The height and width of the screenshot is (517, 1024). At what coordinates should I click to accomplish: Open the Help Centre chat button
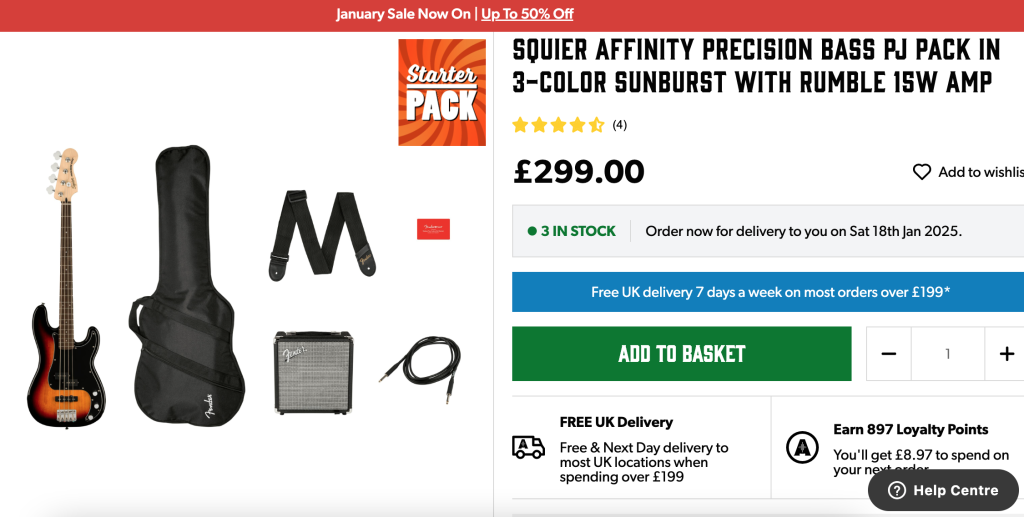tap(943, 490)
